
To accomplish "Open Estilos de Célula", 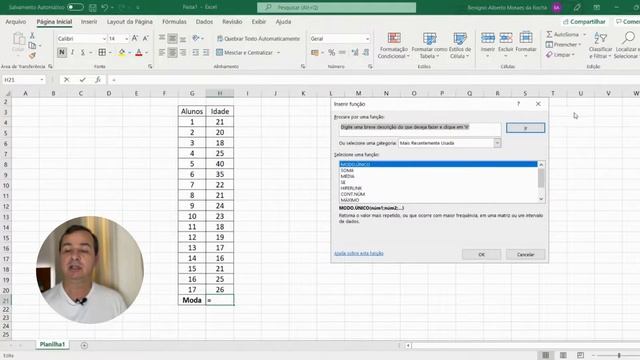I will pyautogui.click(x=460, y=45).
